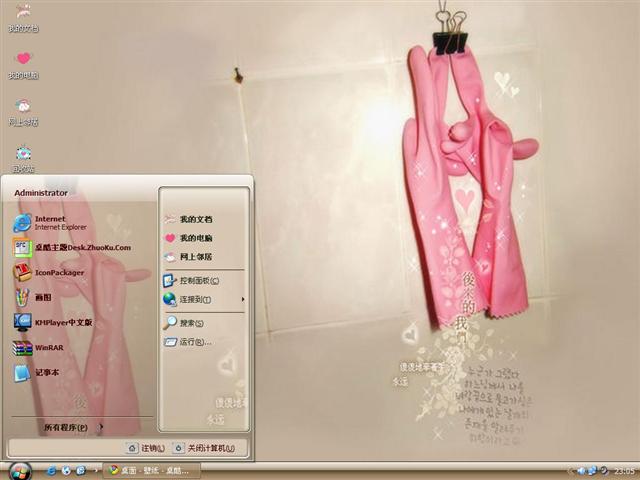Switch to the 桌面 - 壁纸 - 桌酷 taskbar window
Screen dimensions: 640x480
151,471
